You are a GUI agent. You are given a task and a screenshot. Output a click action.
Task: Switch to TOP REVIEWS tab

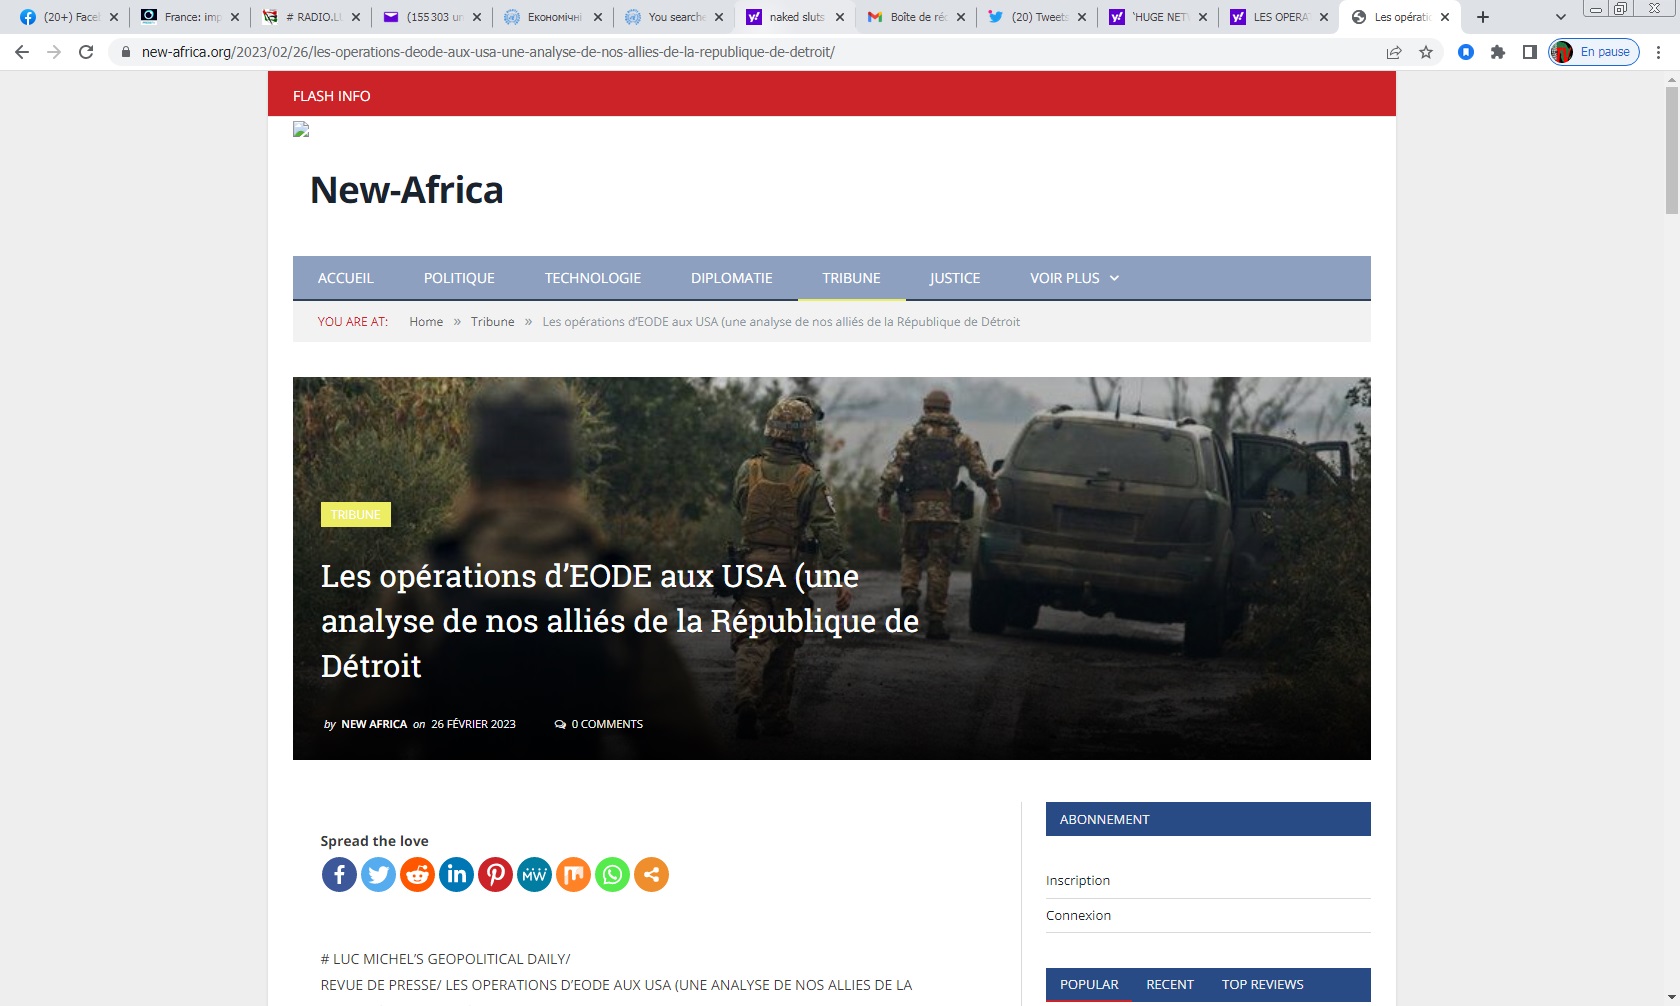coord(1262,984)
